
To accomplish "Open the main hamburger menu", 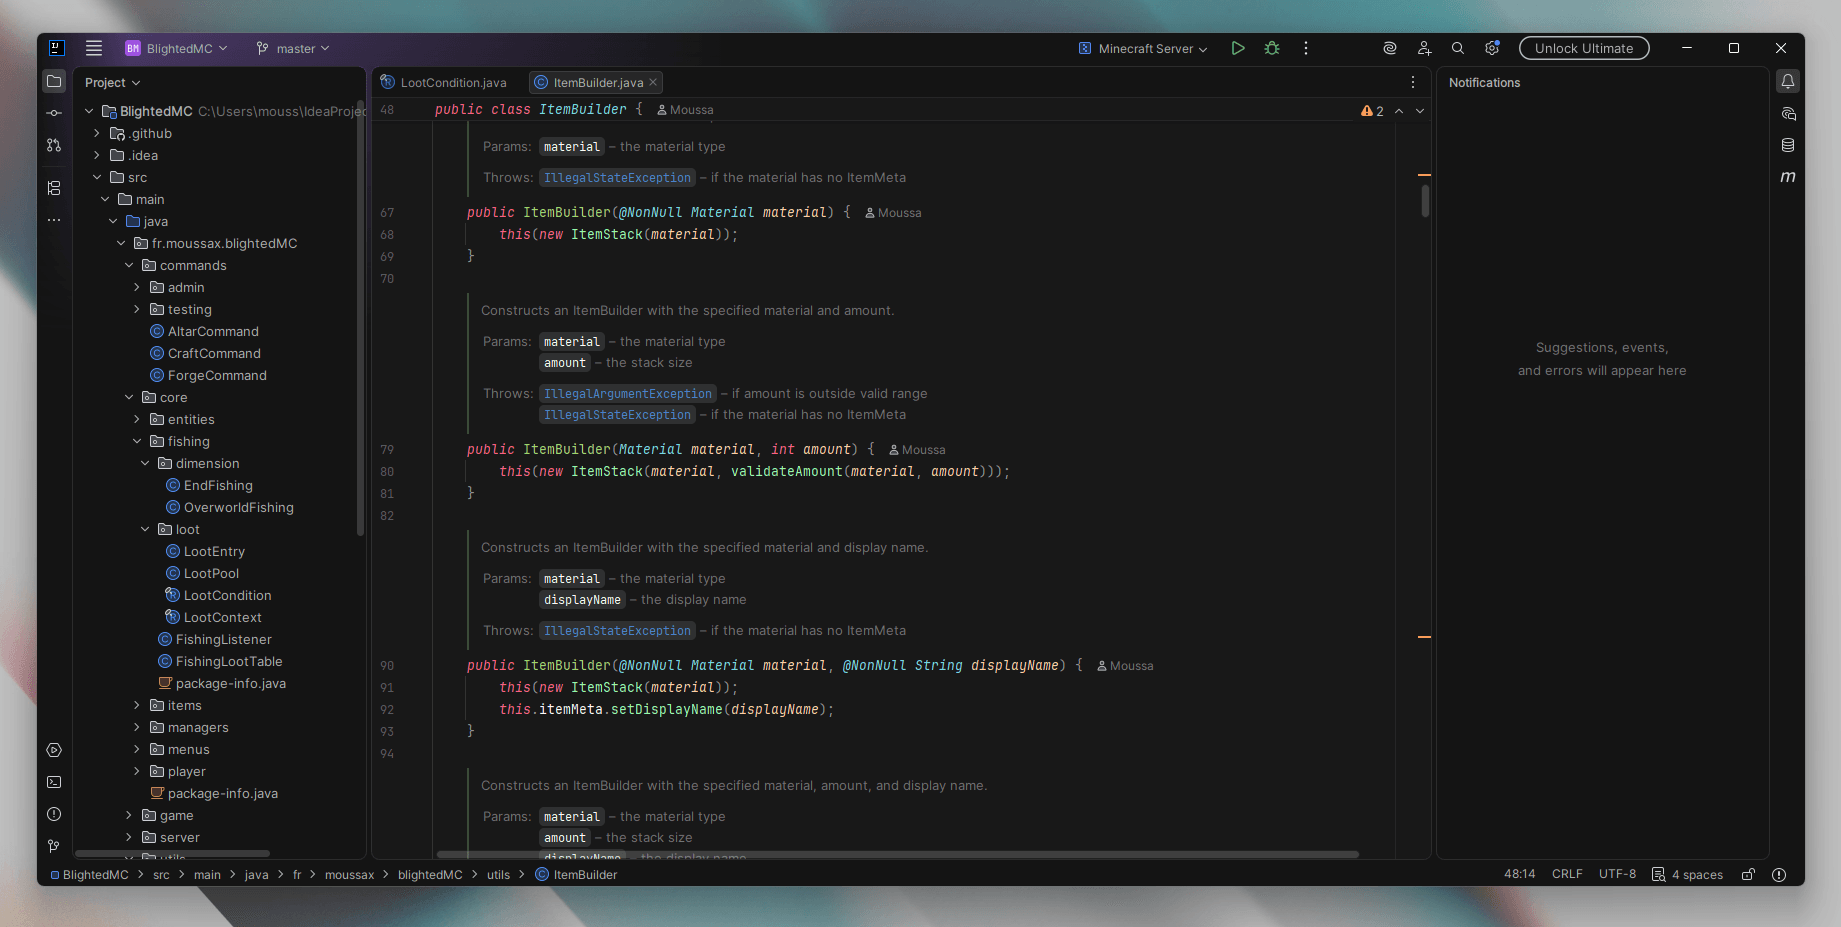I will click(94, 48).
